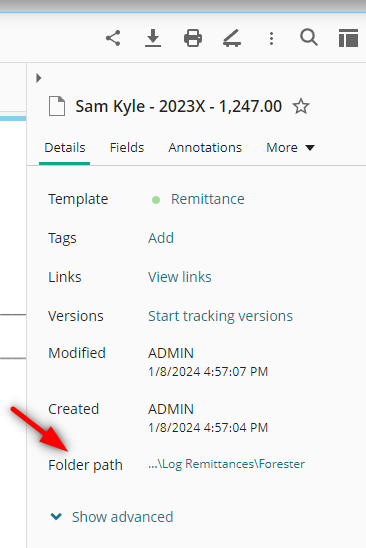Click the share icon in toolbar
Screen dimensions: 366x548
(x=113, y=38)
